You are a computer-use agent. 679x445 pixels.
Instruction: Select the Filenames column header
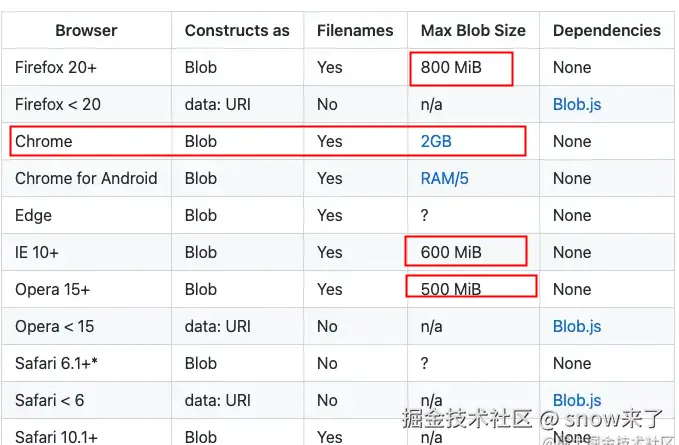click(x=355, y=30)
